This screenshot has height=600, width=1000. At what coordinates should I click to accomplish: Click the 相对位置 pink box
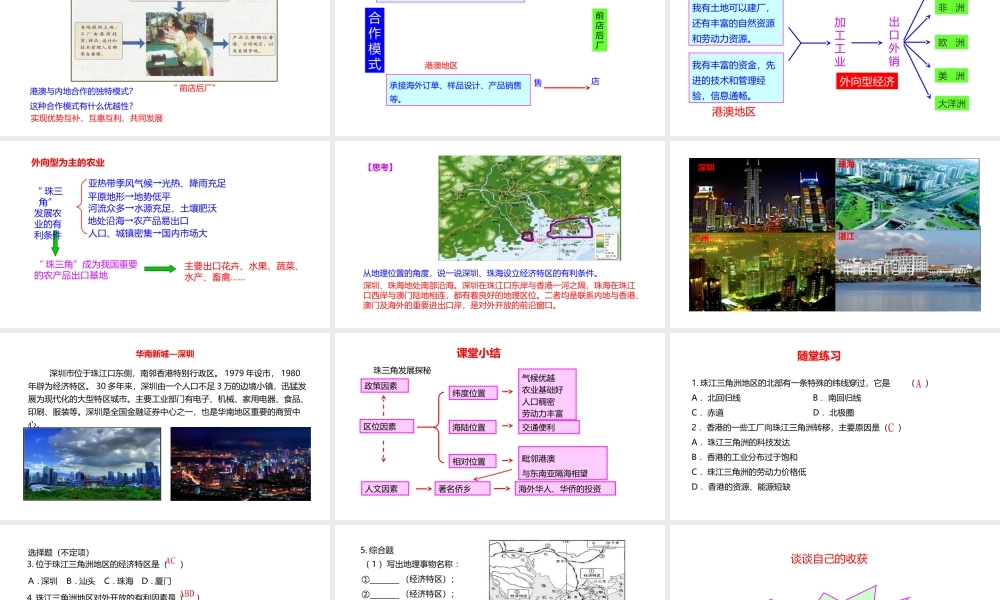[473, 461]
